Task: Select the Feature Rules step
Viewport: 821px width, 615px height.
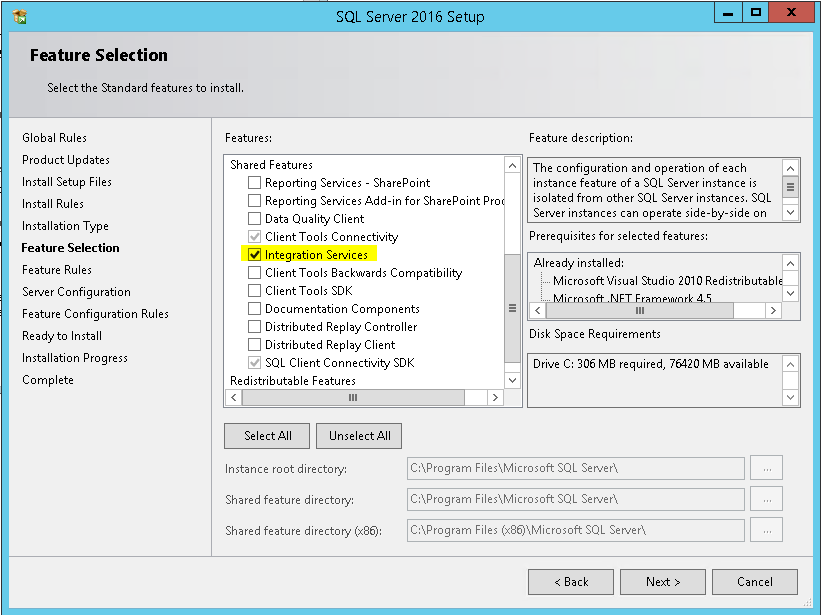Action: [57, 270]
